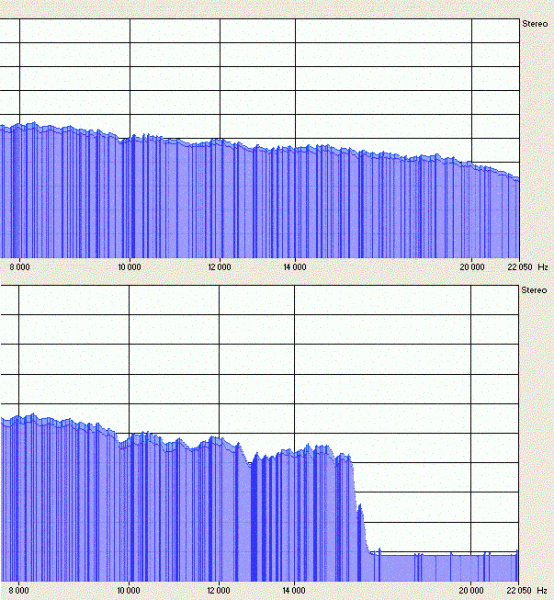554x600 pixels.
Task: Click the flat noise floor in bottom spectrum
Action: click(x=444, y=555)
